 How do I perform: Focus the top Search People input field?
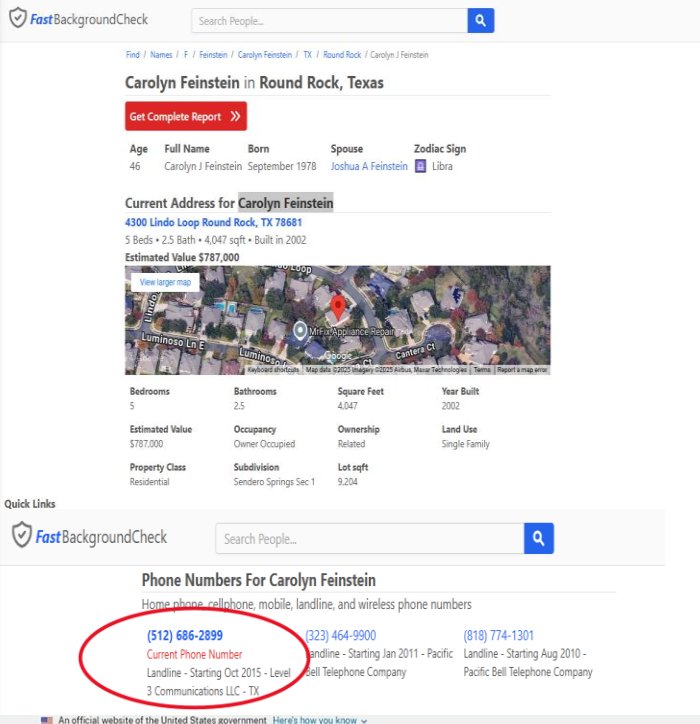[x=329, y=20]
